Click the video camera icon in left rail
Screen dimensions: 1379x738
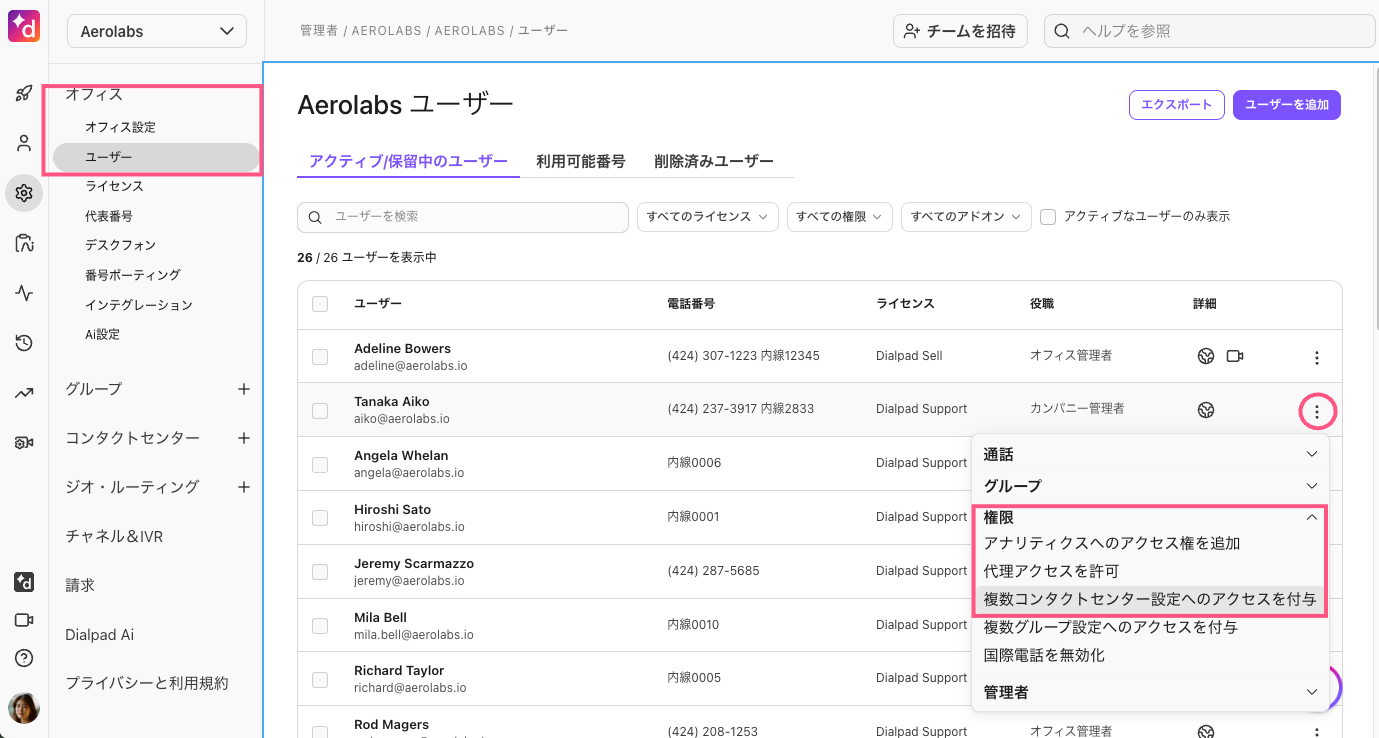point(24,620)
